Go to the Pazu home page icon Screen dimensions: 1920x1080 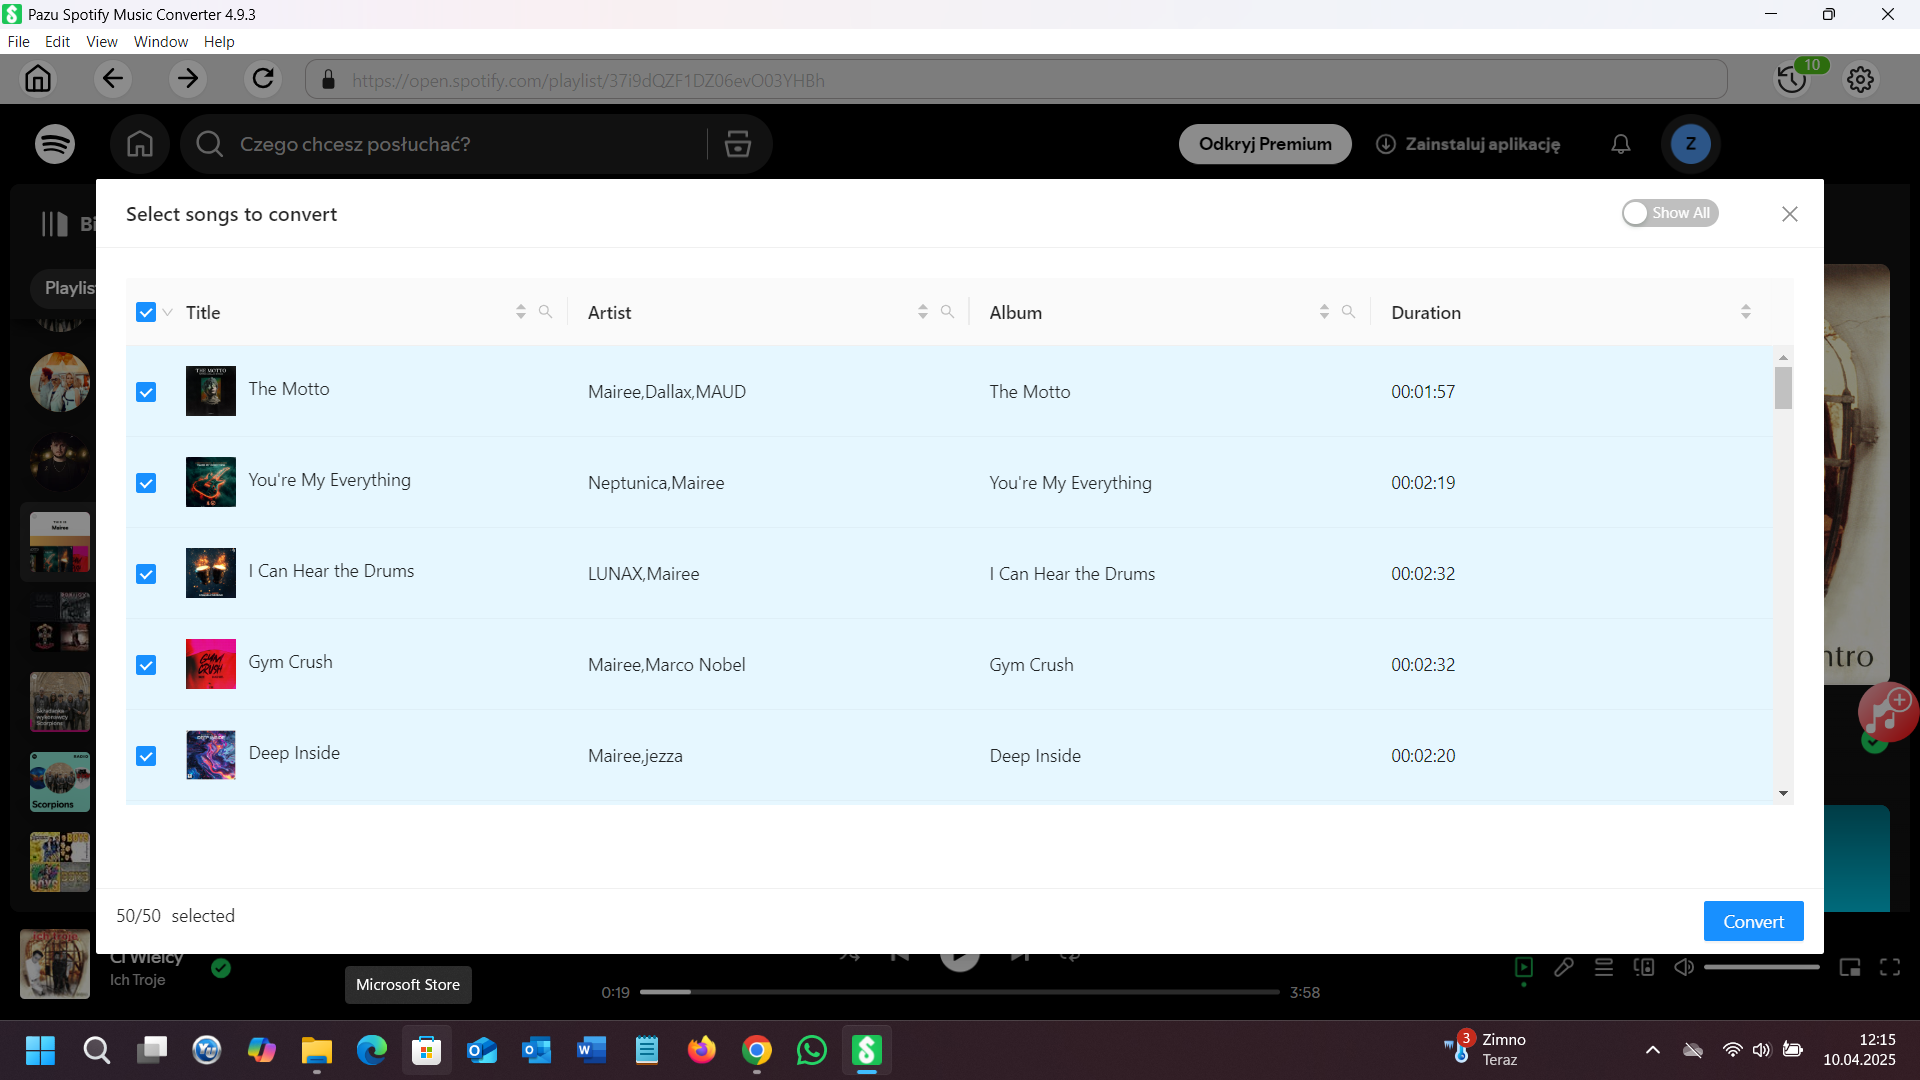pos(38,78)
